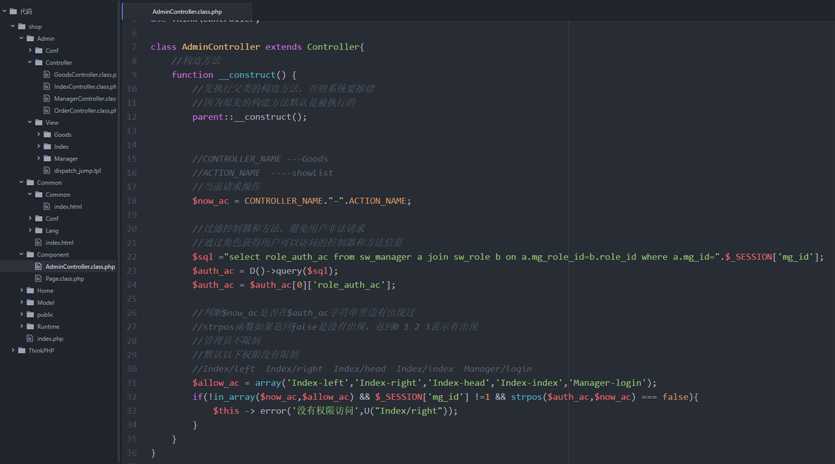Viewport: 835px width, 464px height.
Task: Open Page.class.php in the sidebar
Action: tap(64, 278)
